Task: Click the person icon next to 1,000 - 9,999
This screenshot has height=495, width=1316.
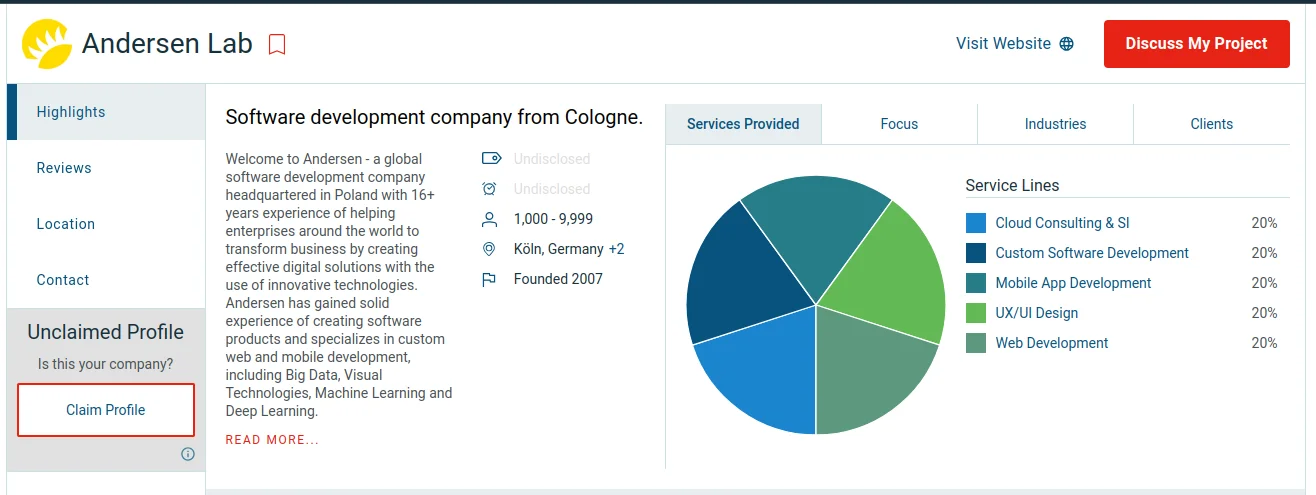Action: click(489, 219)
